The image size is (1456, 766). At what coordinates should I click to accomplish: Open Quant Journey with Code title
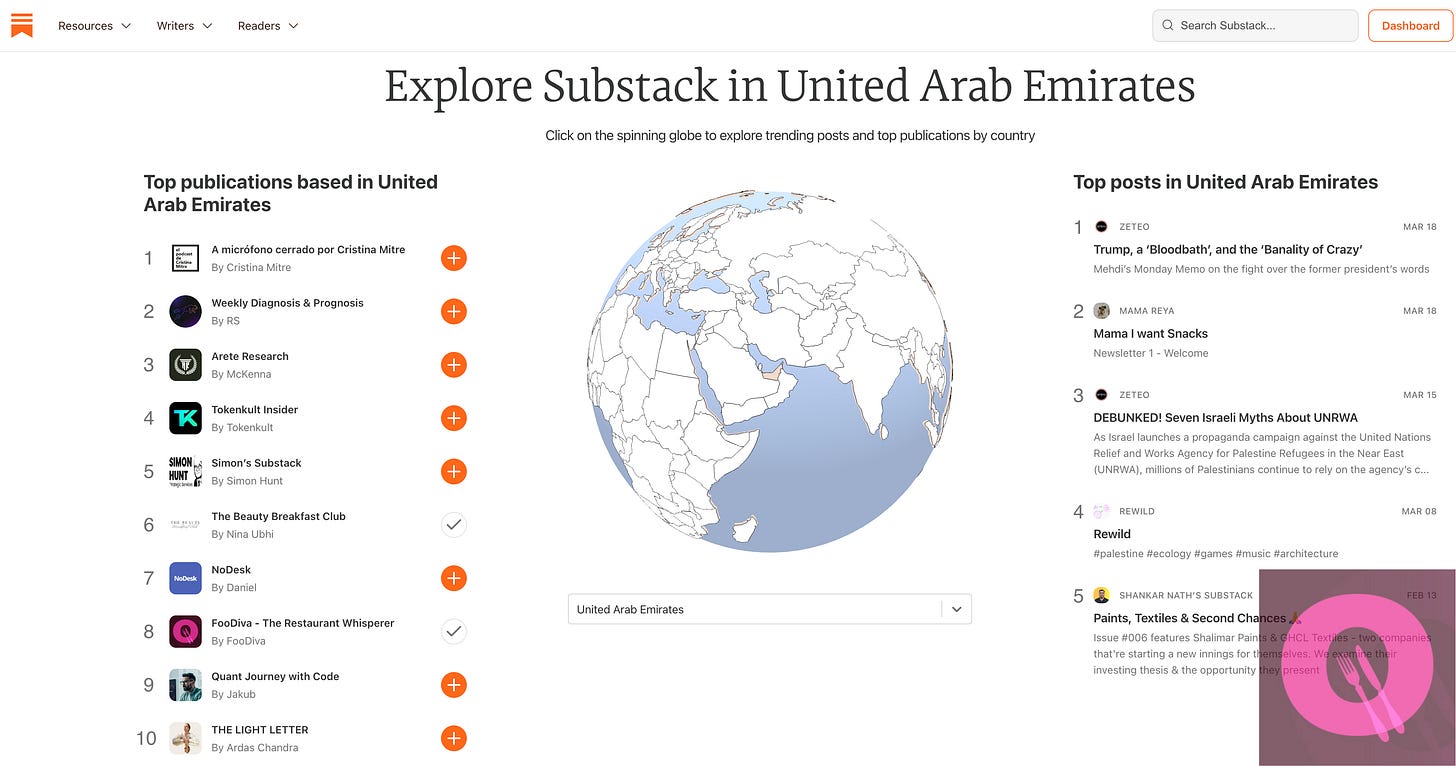(275, 676)
